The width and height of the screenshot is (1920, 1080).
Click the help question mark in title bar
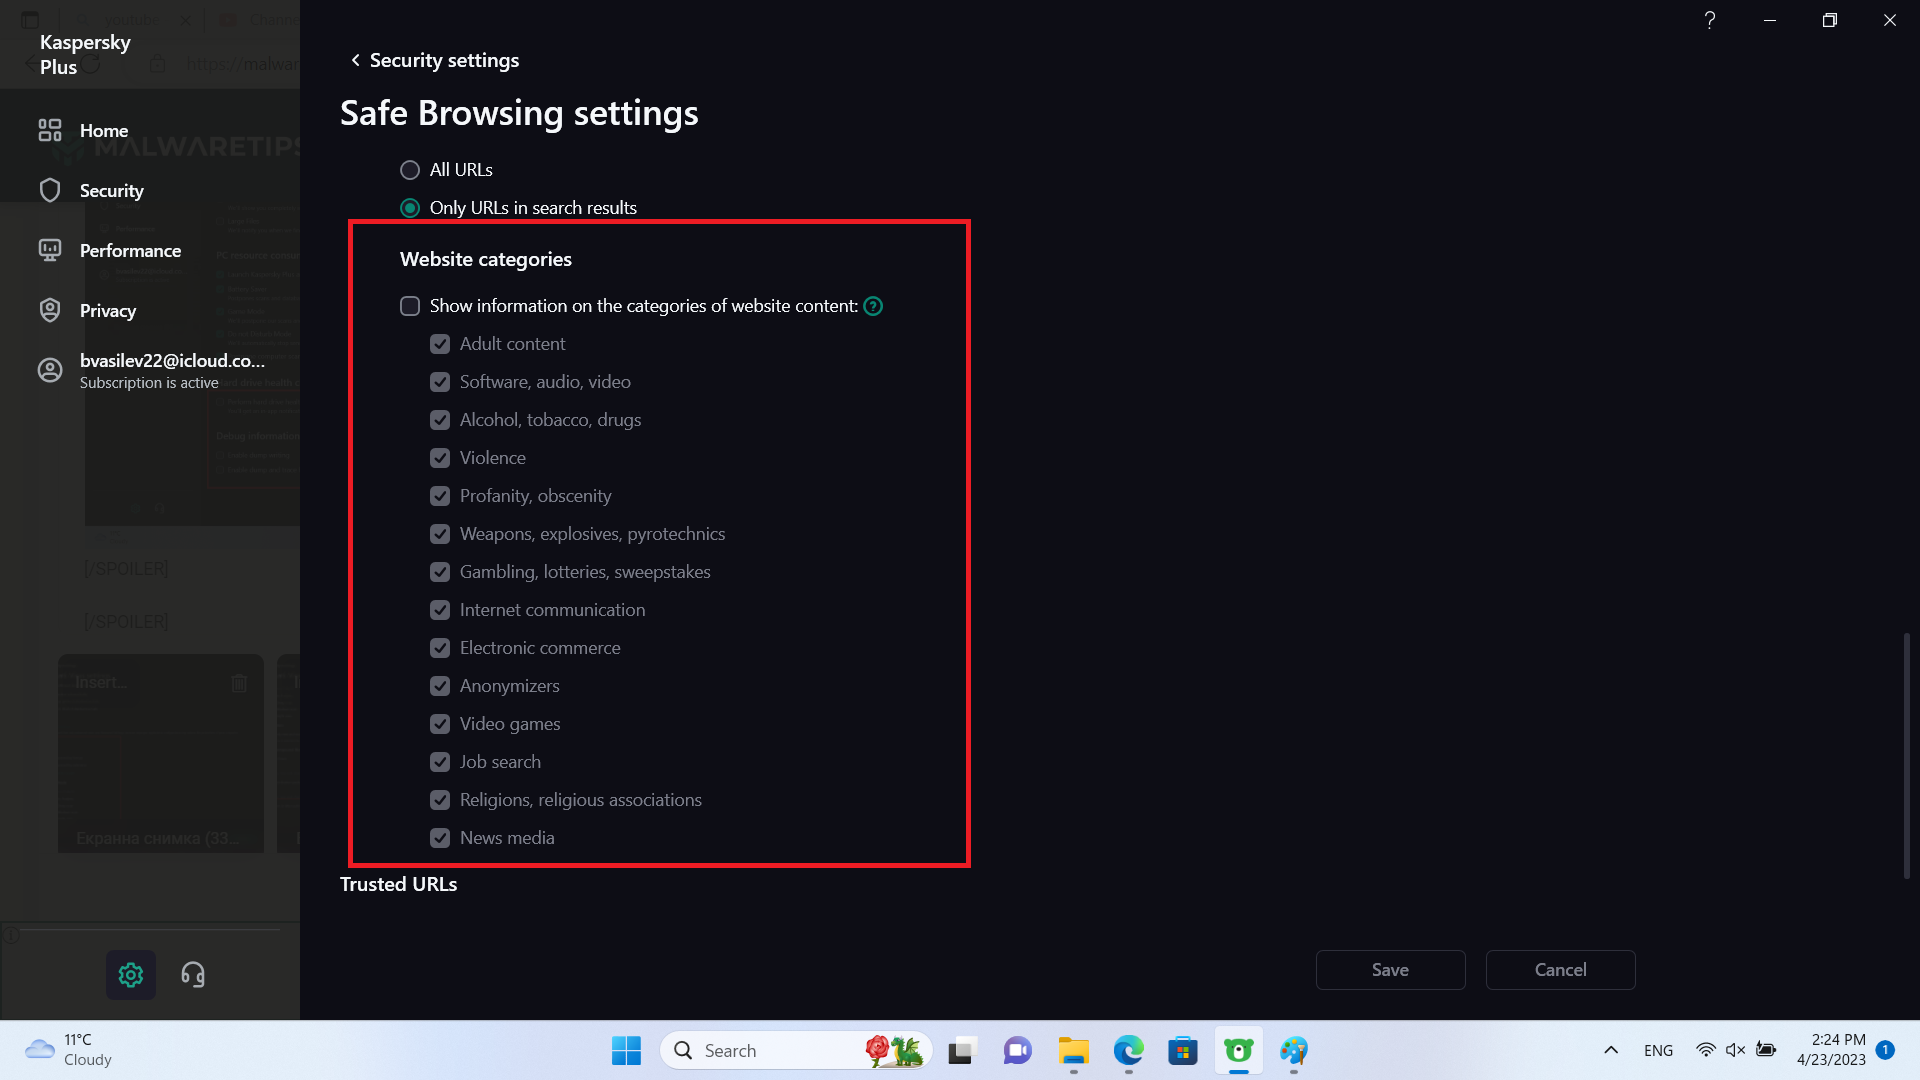(1710, 20)
